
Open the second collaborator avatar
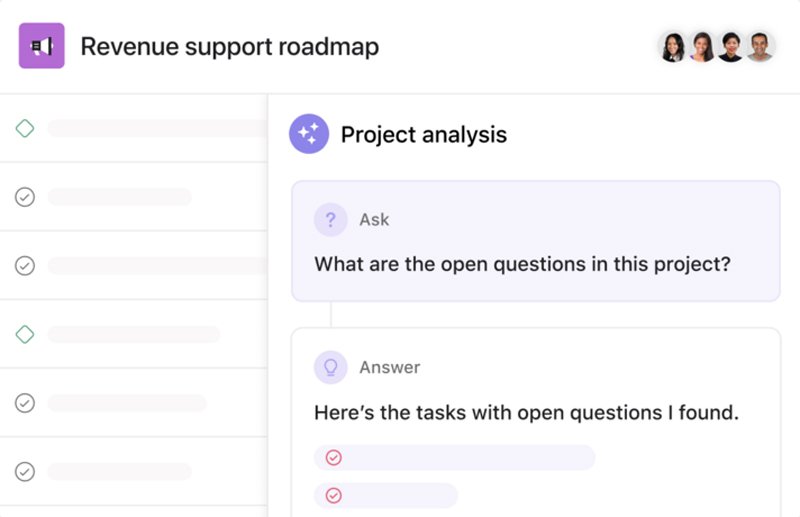[x=701, y=47]
